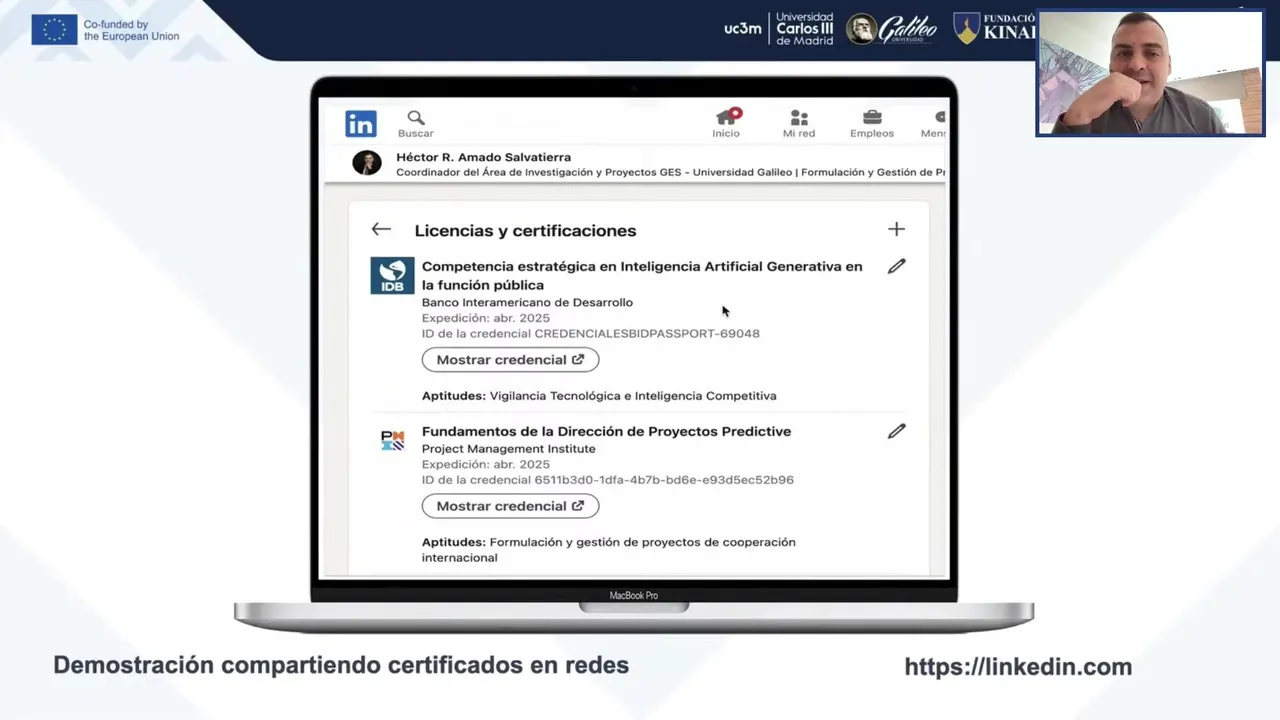
Task: Click the uc3m Universidad Carlos III logo
Action: coord(779,29)
